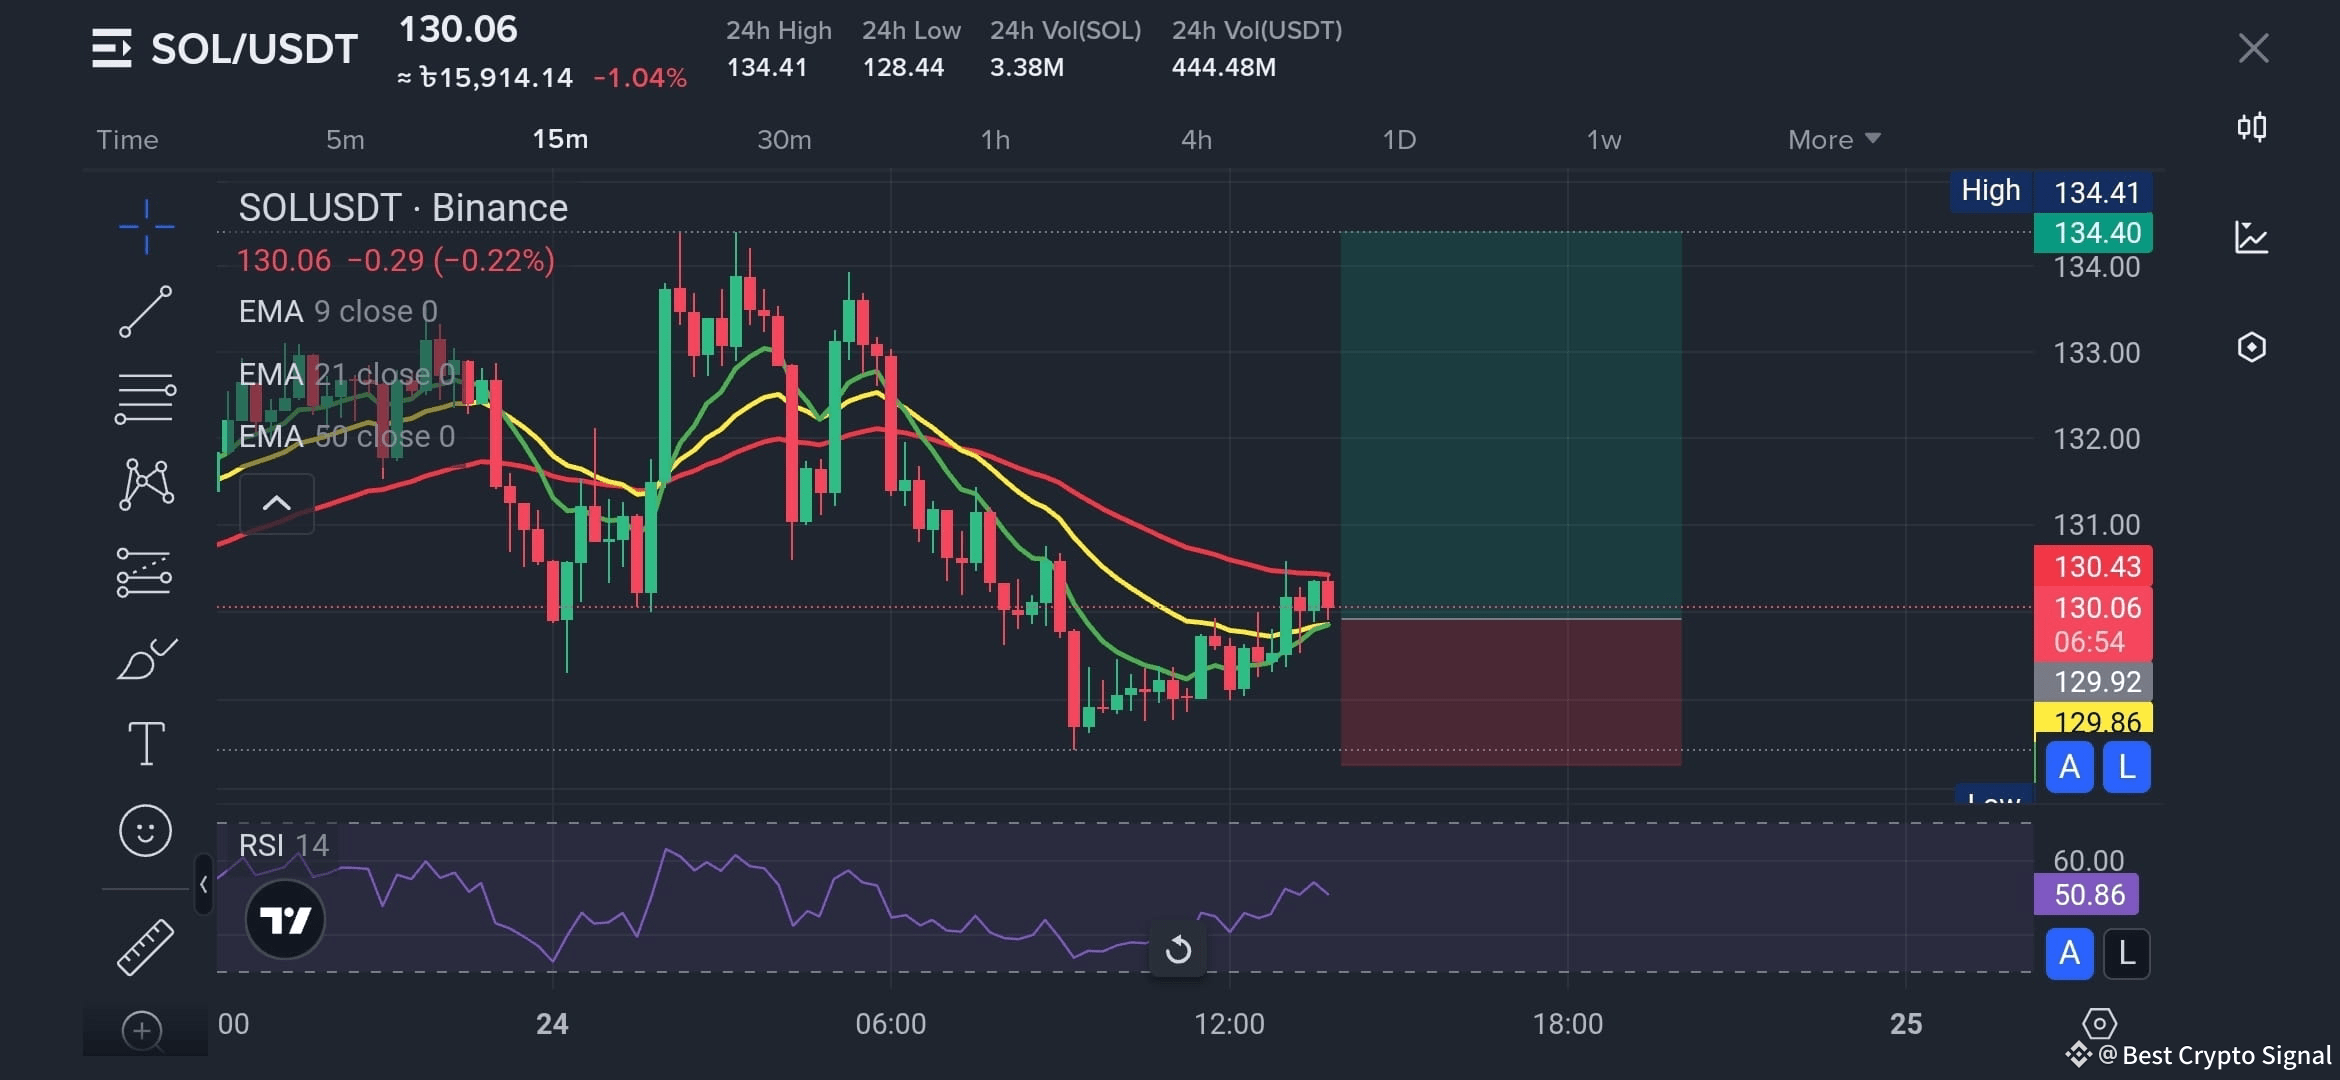The width and height of the screenshot is (2340, 1080).
Task: Click the TradingView logo
Action: click(x=285, y=919)
